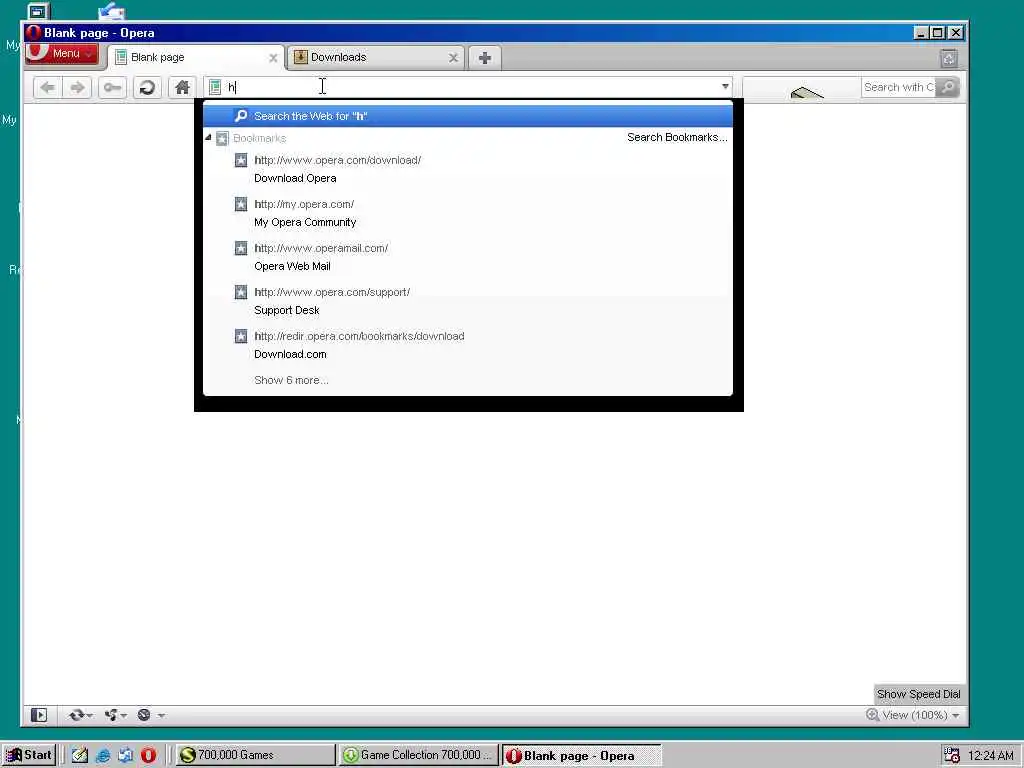
Task: Open the Download Opera bookmark suggestion
Action: (x=468, y=169)
